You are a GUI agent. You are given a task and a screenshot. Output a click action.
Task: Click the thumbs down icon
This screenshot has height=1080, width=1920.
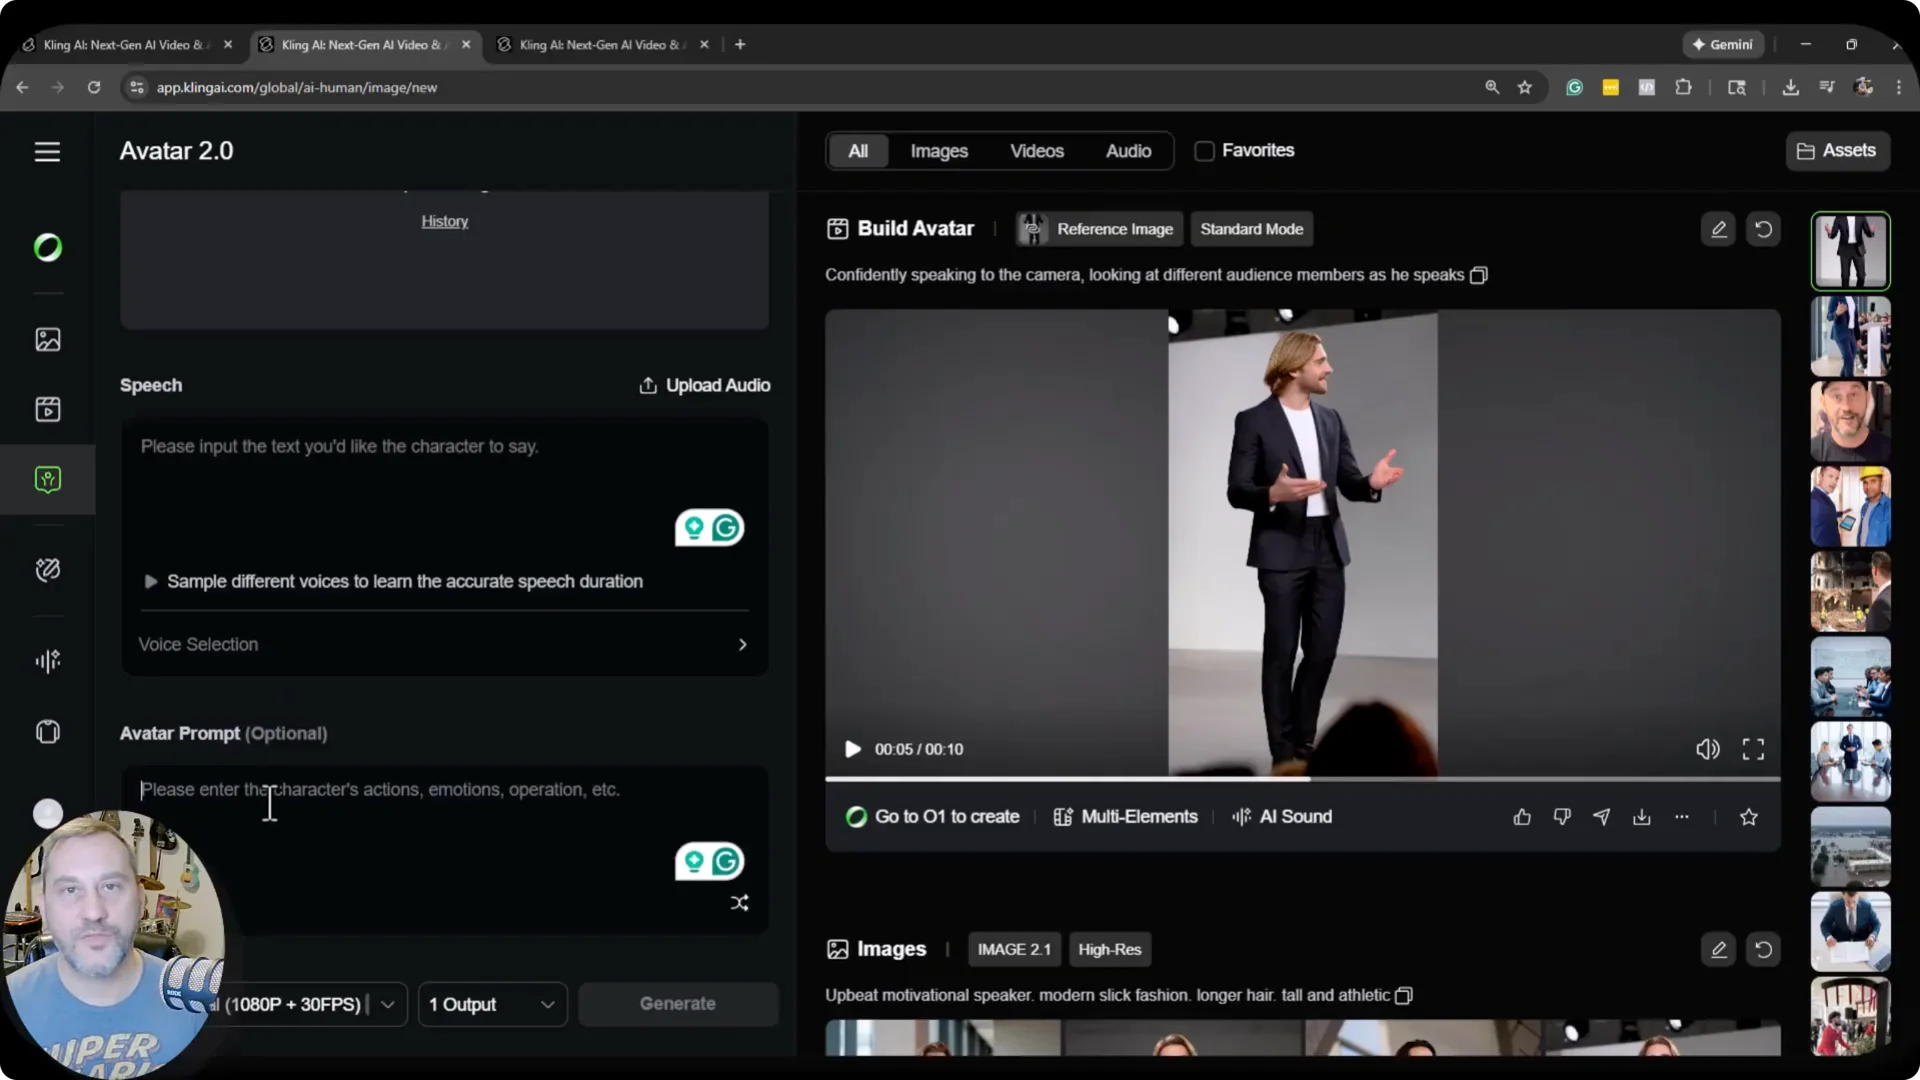coord(1562,817)
